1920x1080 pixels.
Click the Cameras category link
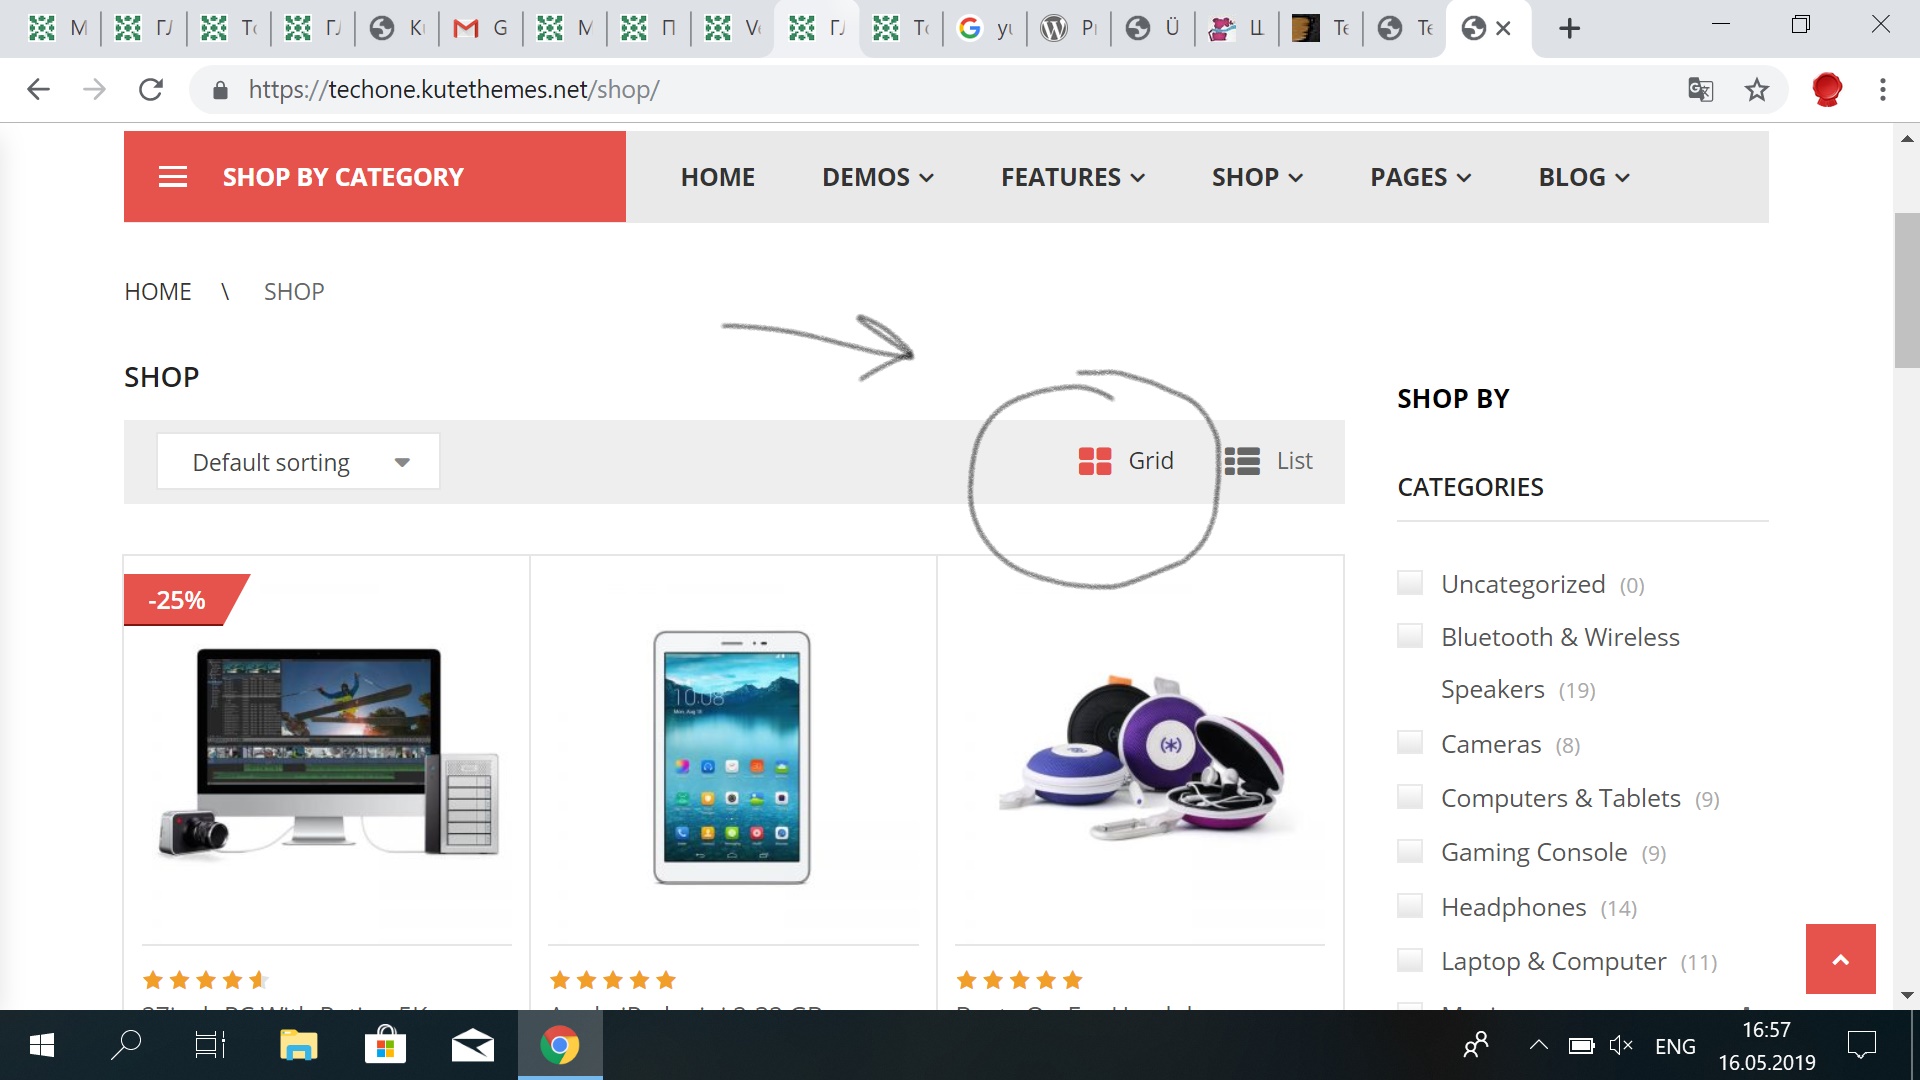(1491, 744)
